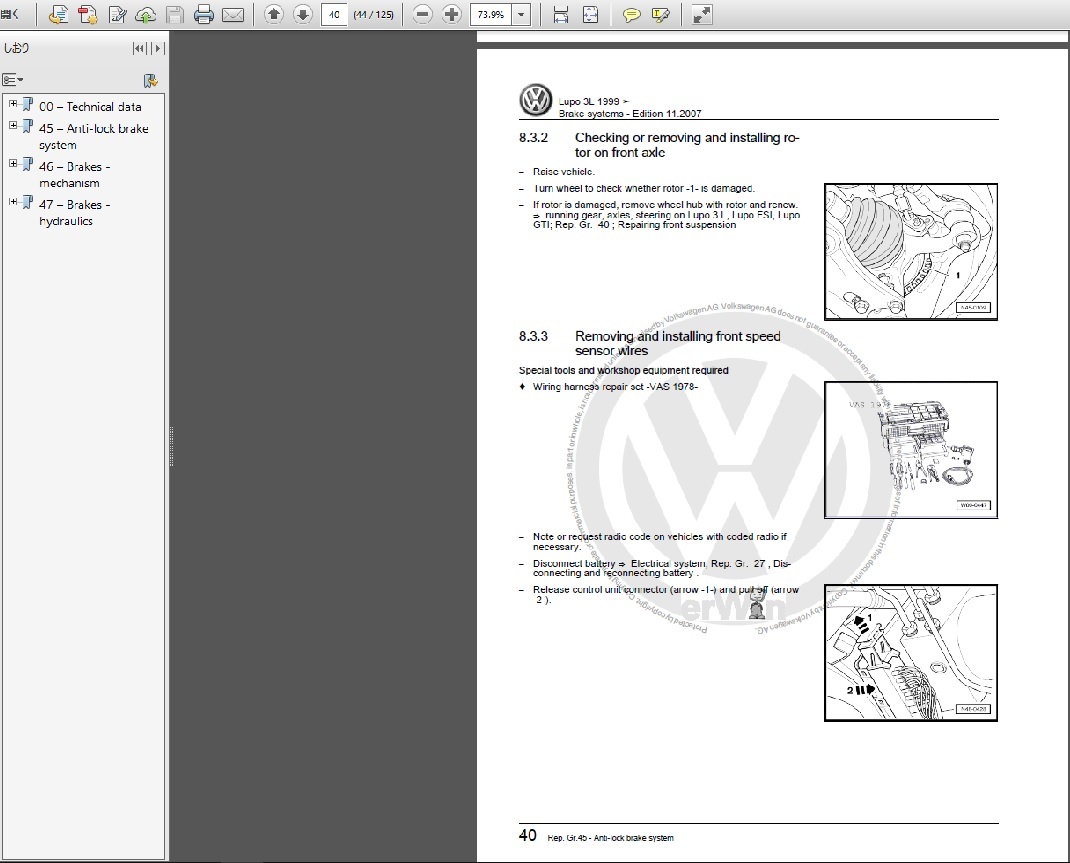Screen dimensions: 1070x863
Task: Click the VW logo in page header
Action: [x=536, y=100]
